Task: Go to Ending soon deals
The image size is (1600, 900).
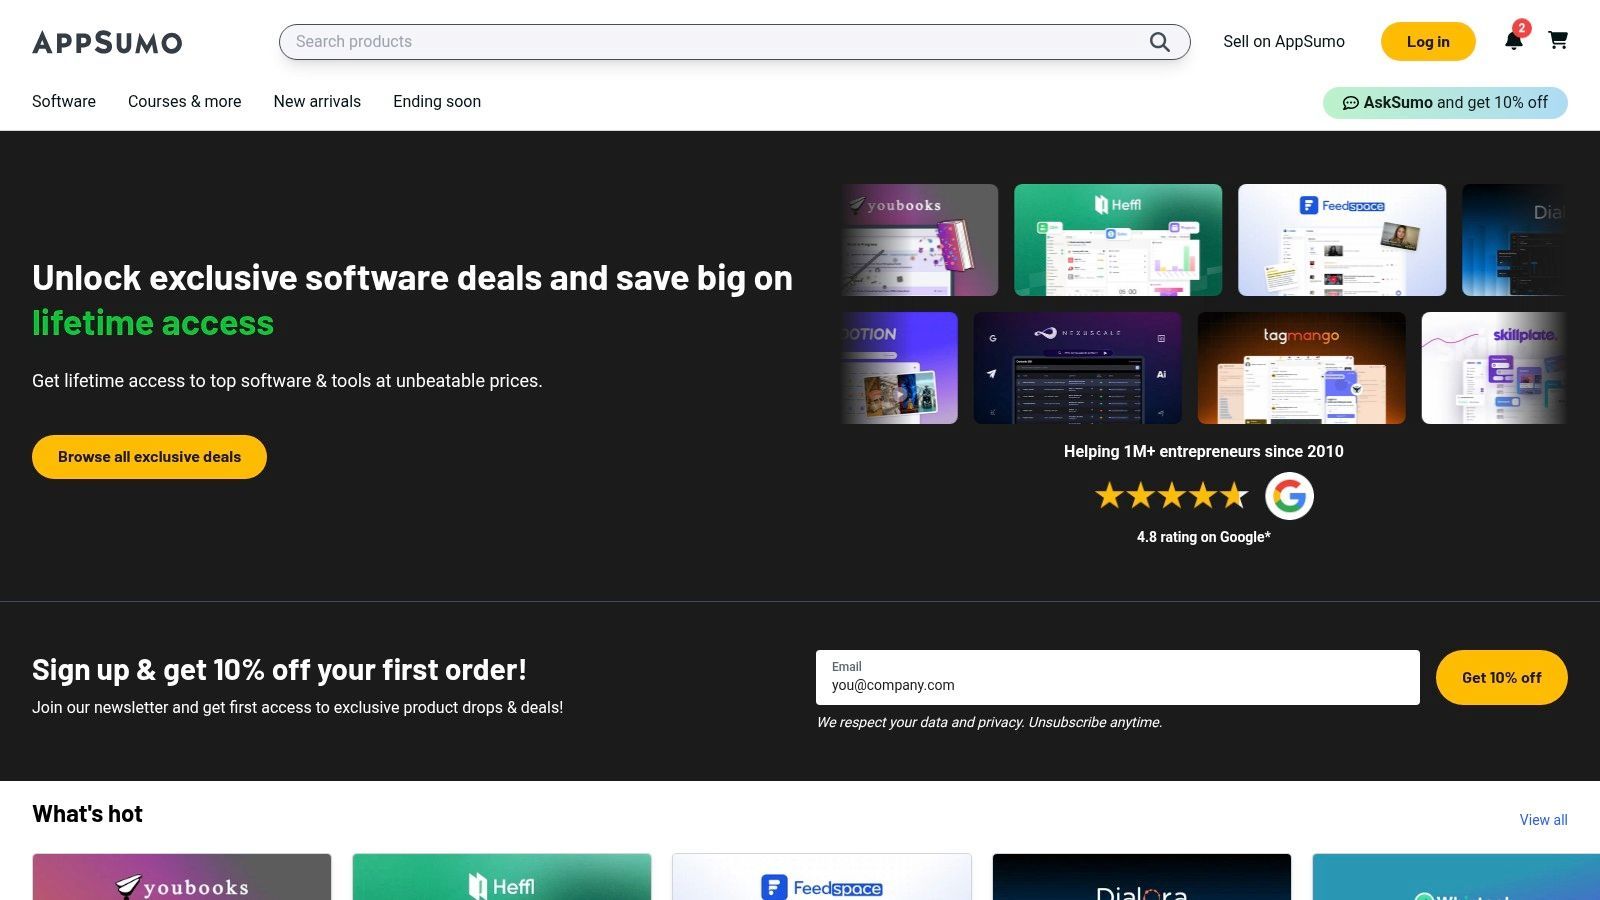Action: coord(437,102)
